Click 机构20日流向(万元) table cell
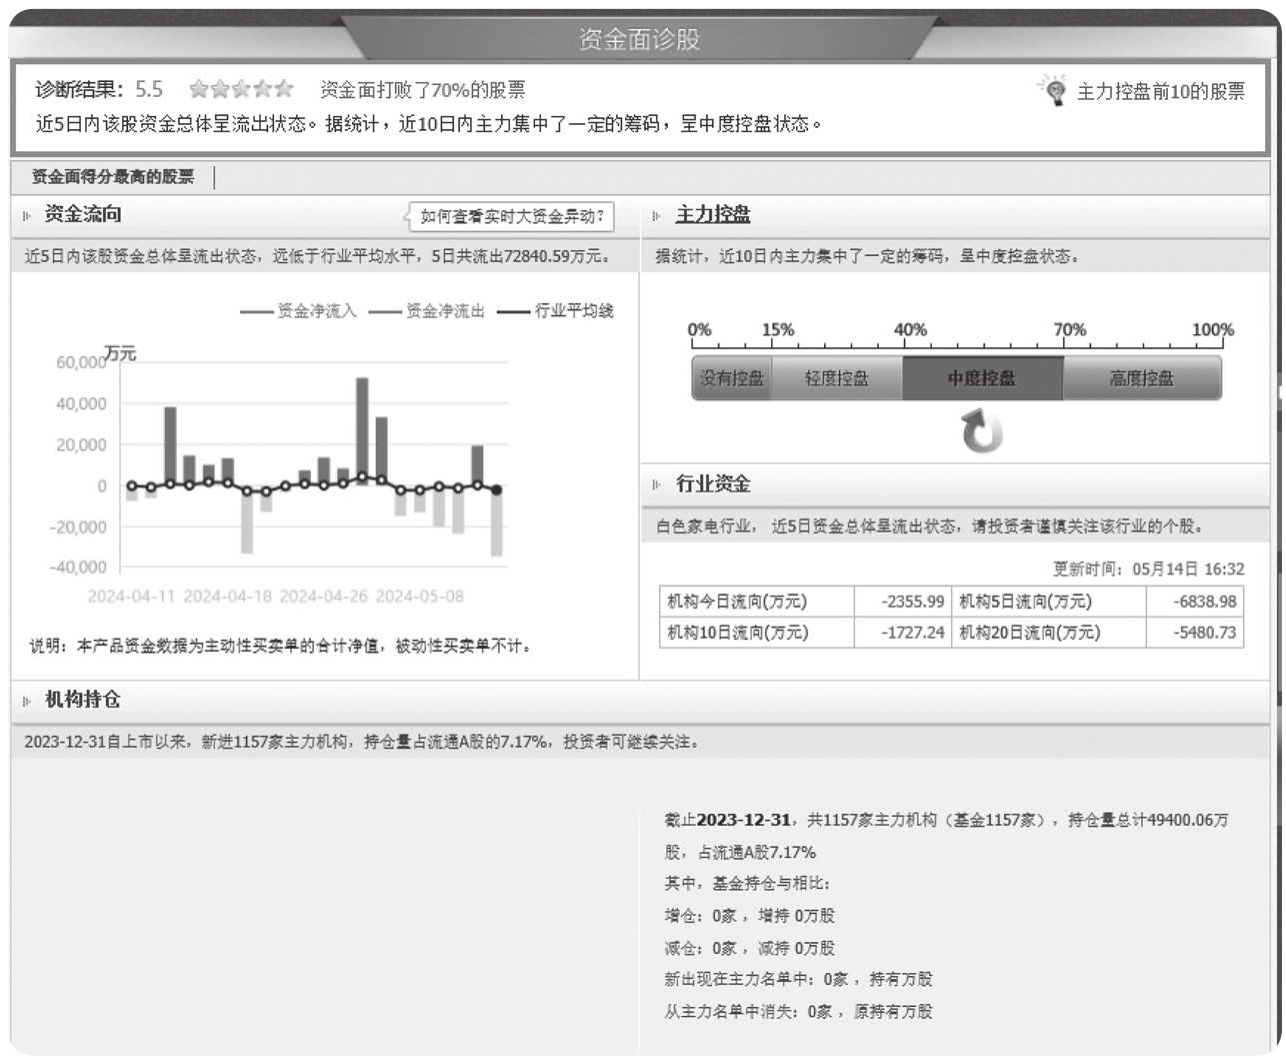Image resolution: width=1286 pixels, height=1060 pixels. pos(1048,633)
